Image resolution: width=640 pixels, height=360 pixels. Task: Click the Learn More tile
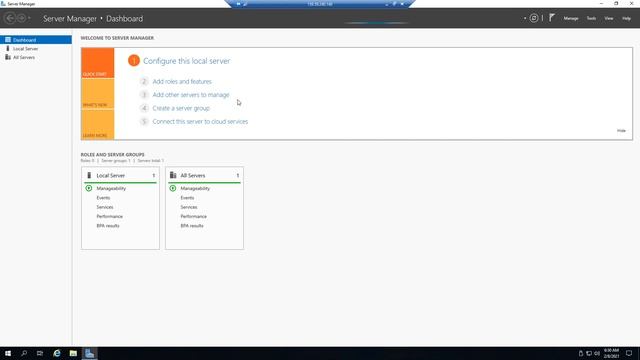pyautogui.click(x=98, y=124)
